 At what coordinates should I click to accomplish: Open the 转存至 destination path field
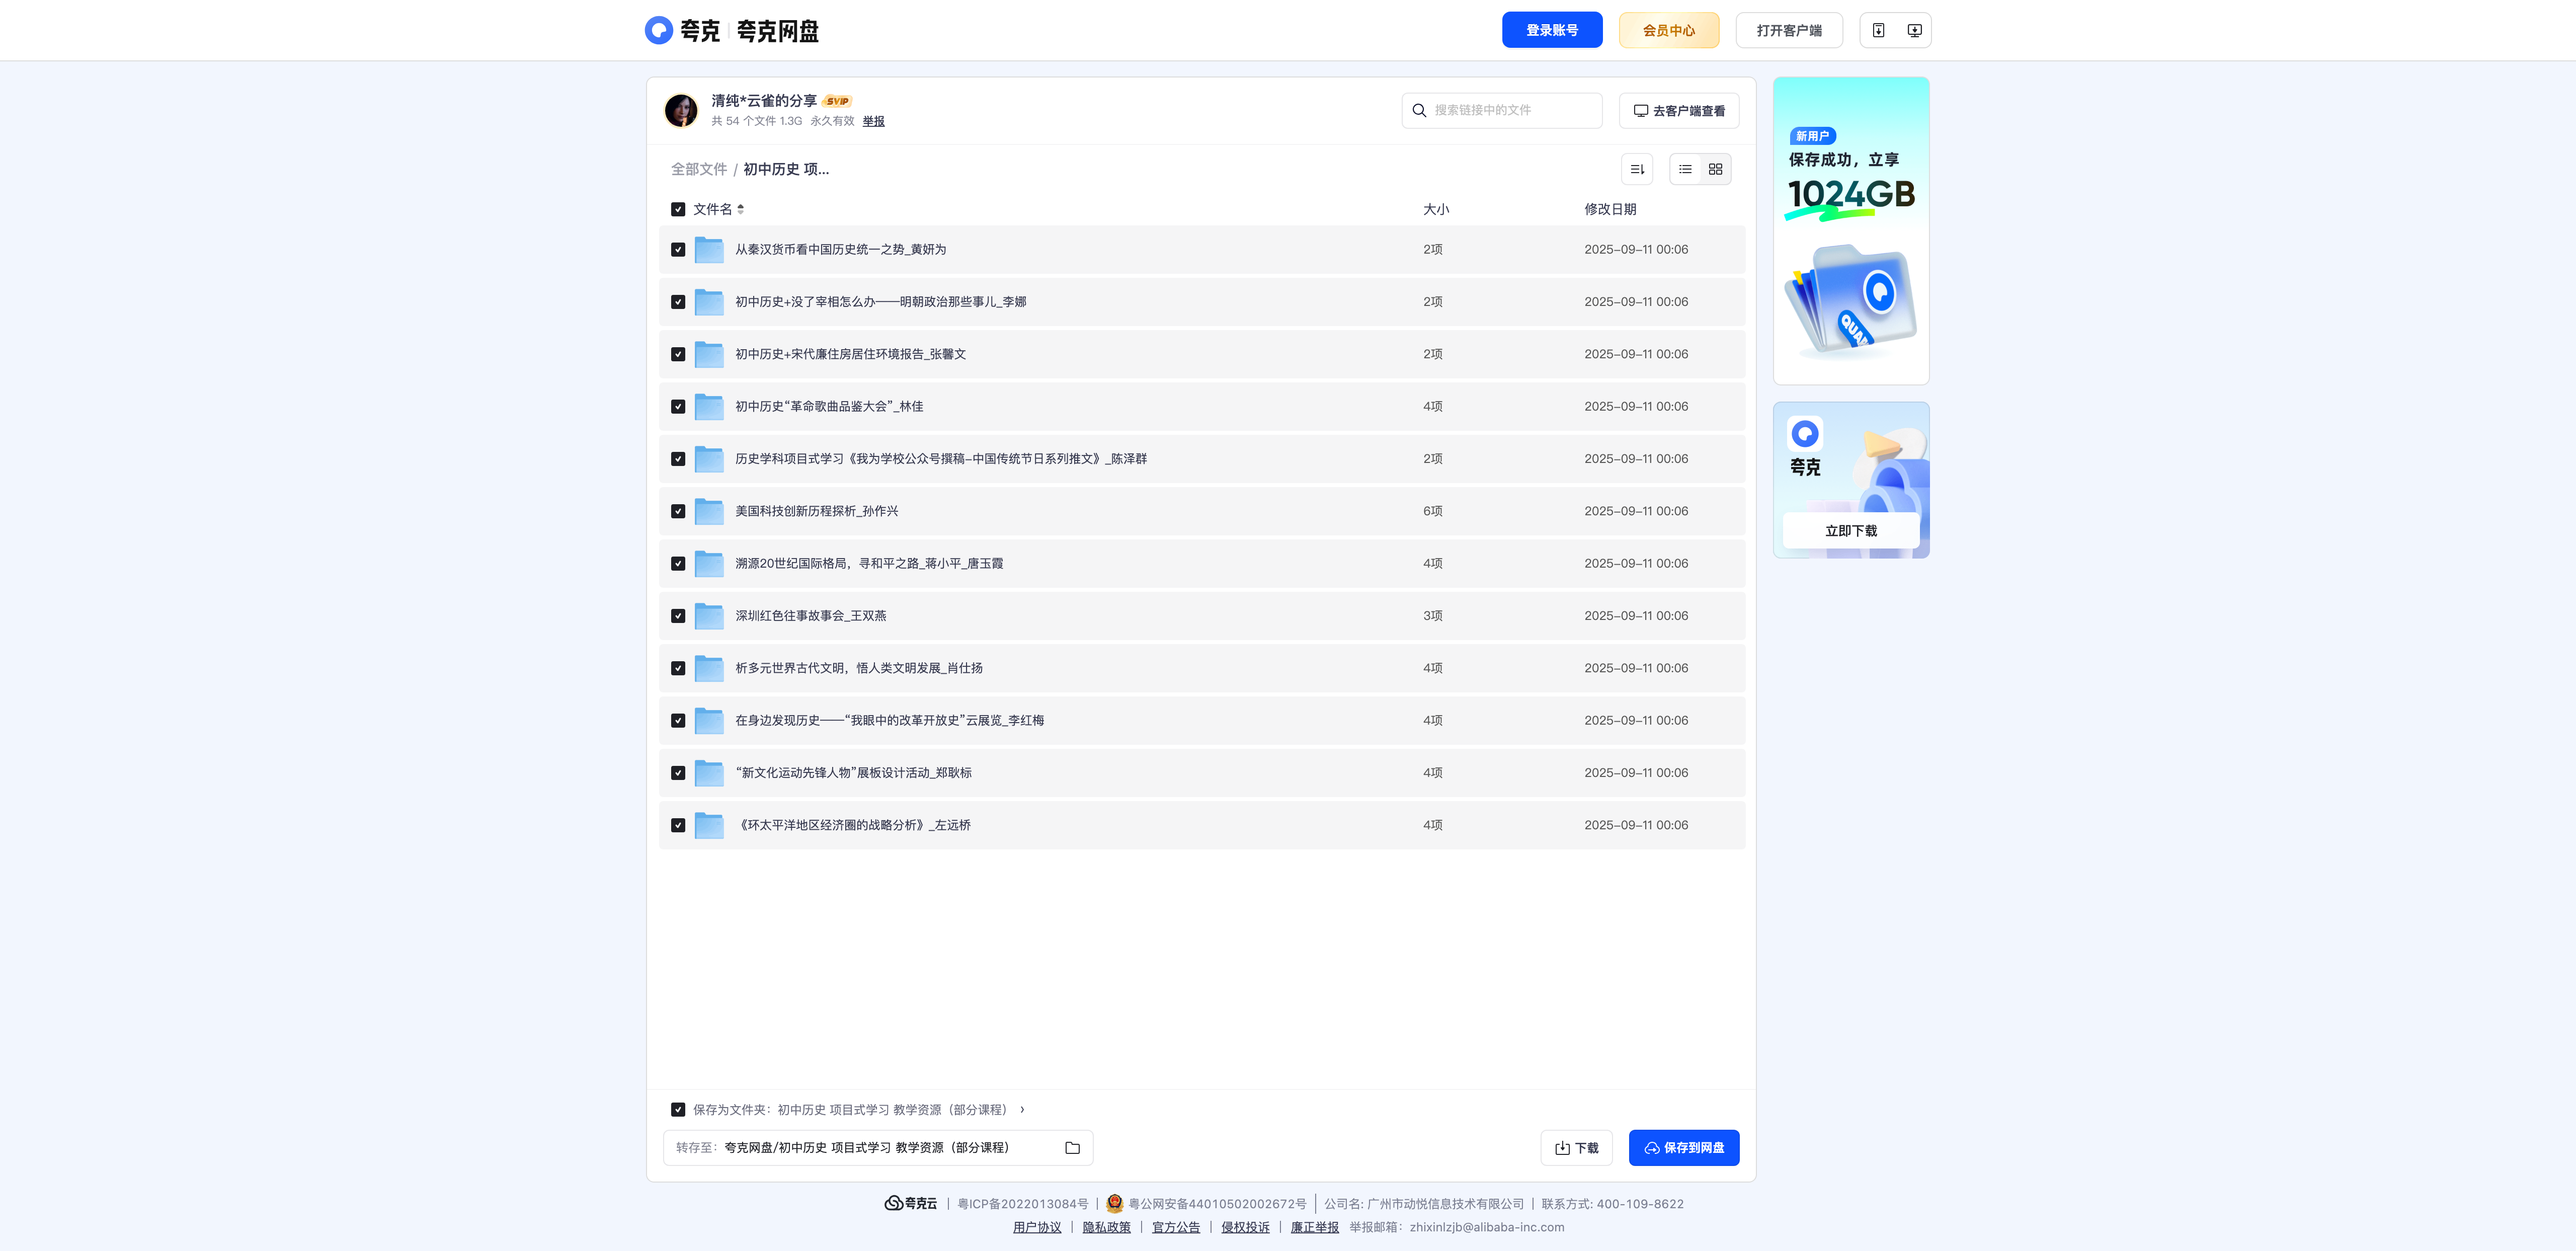[878, 1148]
